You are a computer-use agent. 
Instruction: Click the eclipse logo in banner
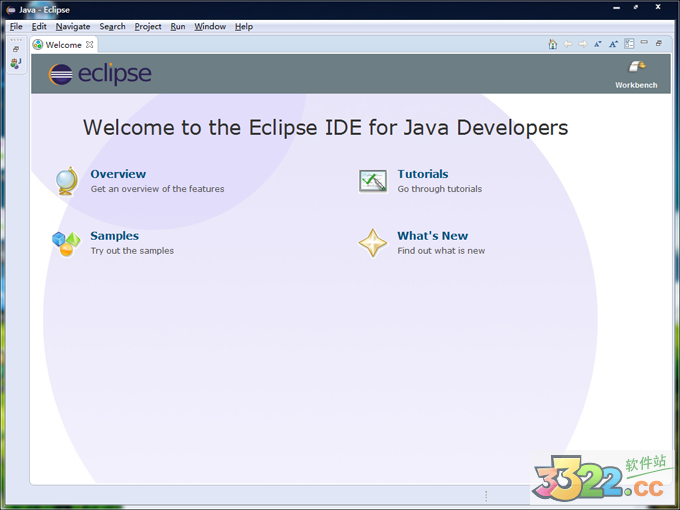[100, 74]
